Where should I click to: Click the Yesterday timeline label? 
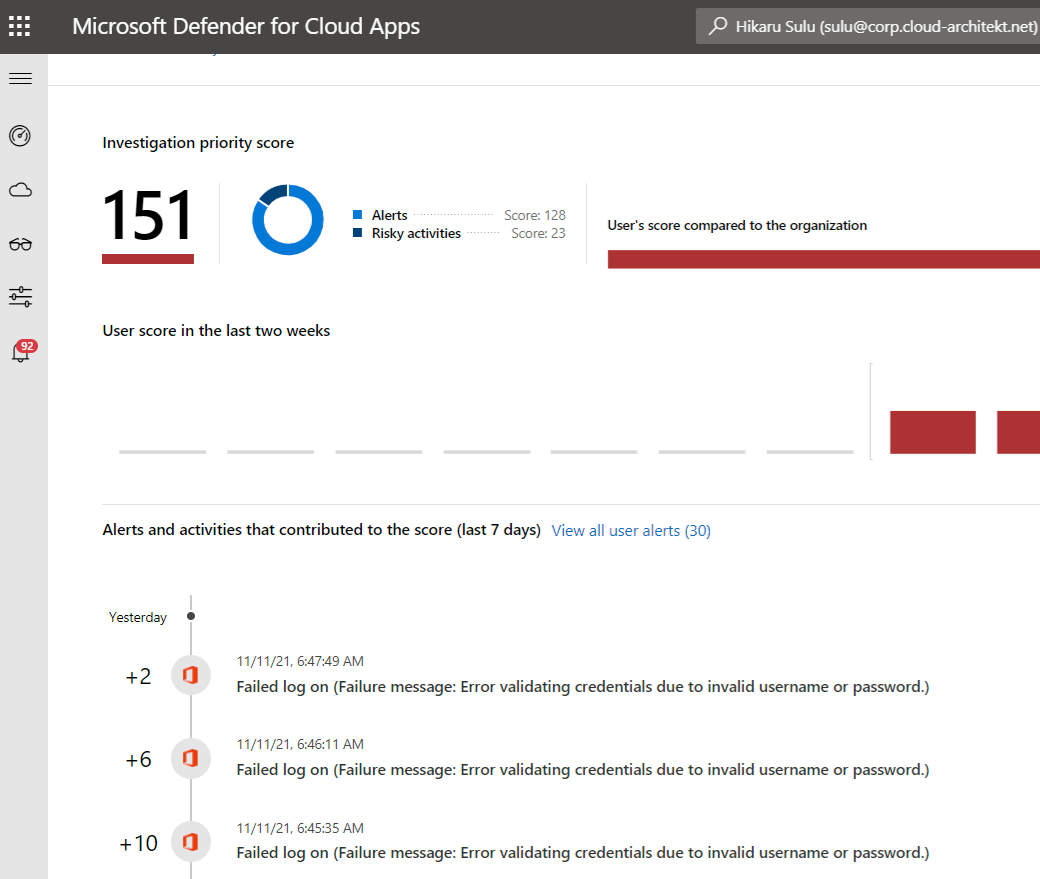click(x=138, y=618)
